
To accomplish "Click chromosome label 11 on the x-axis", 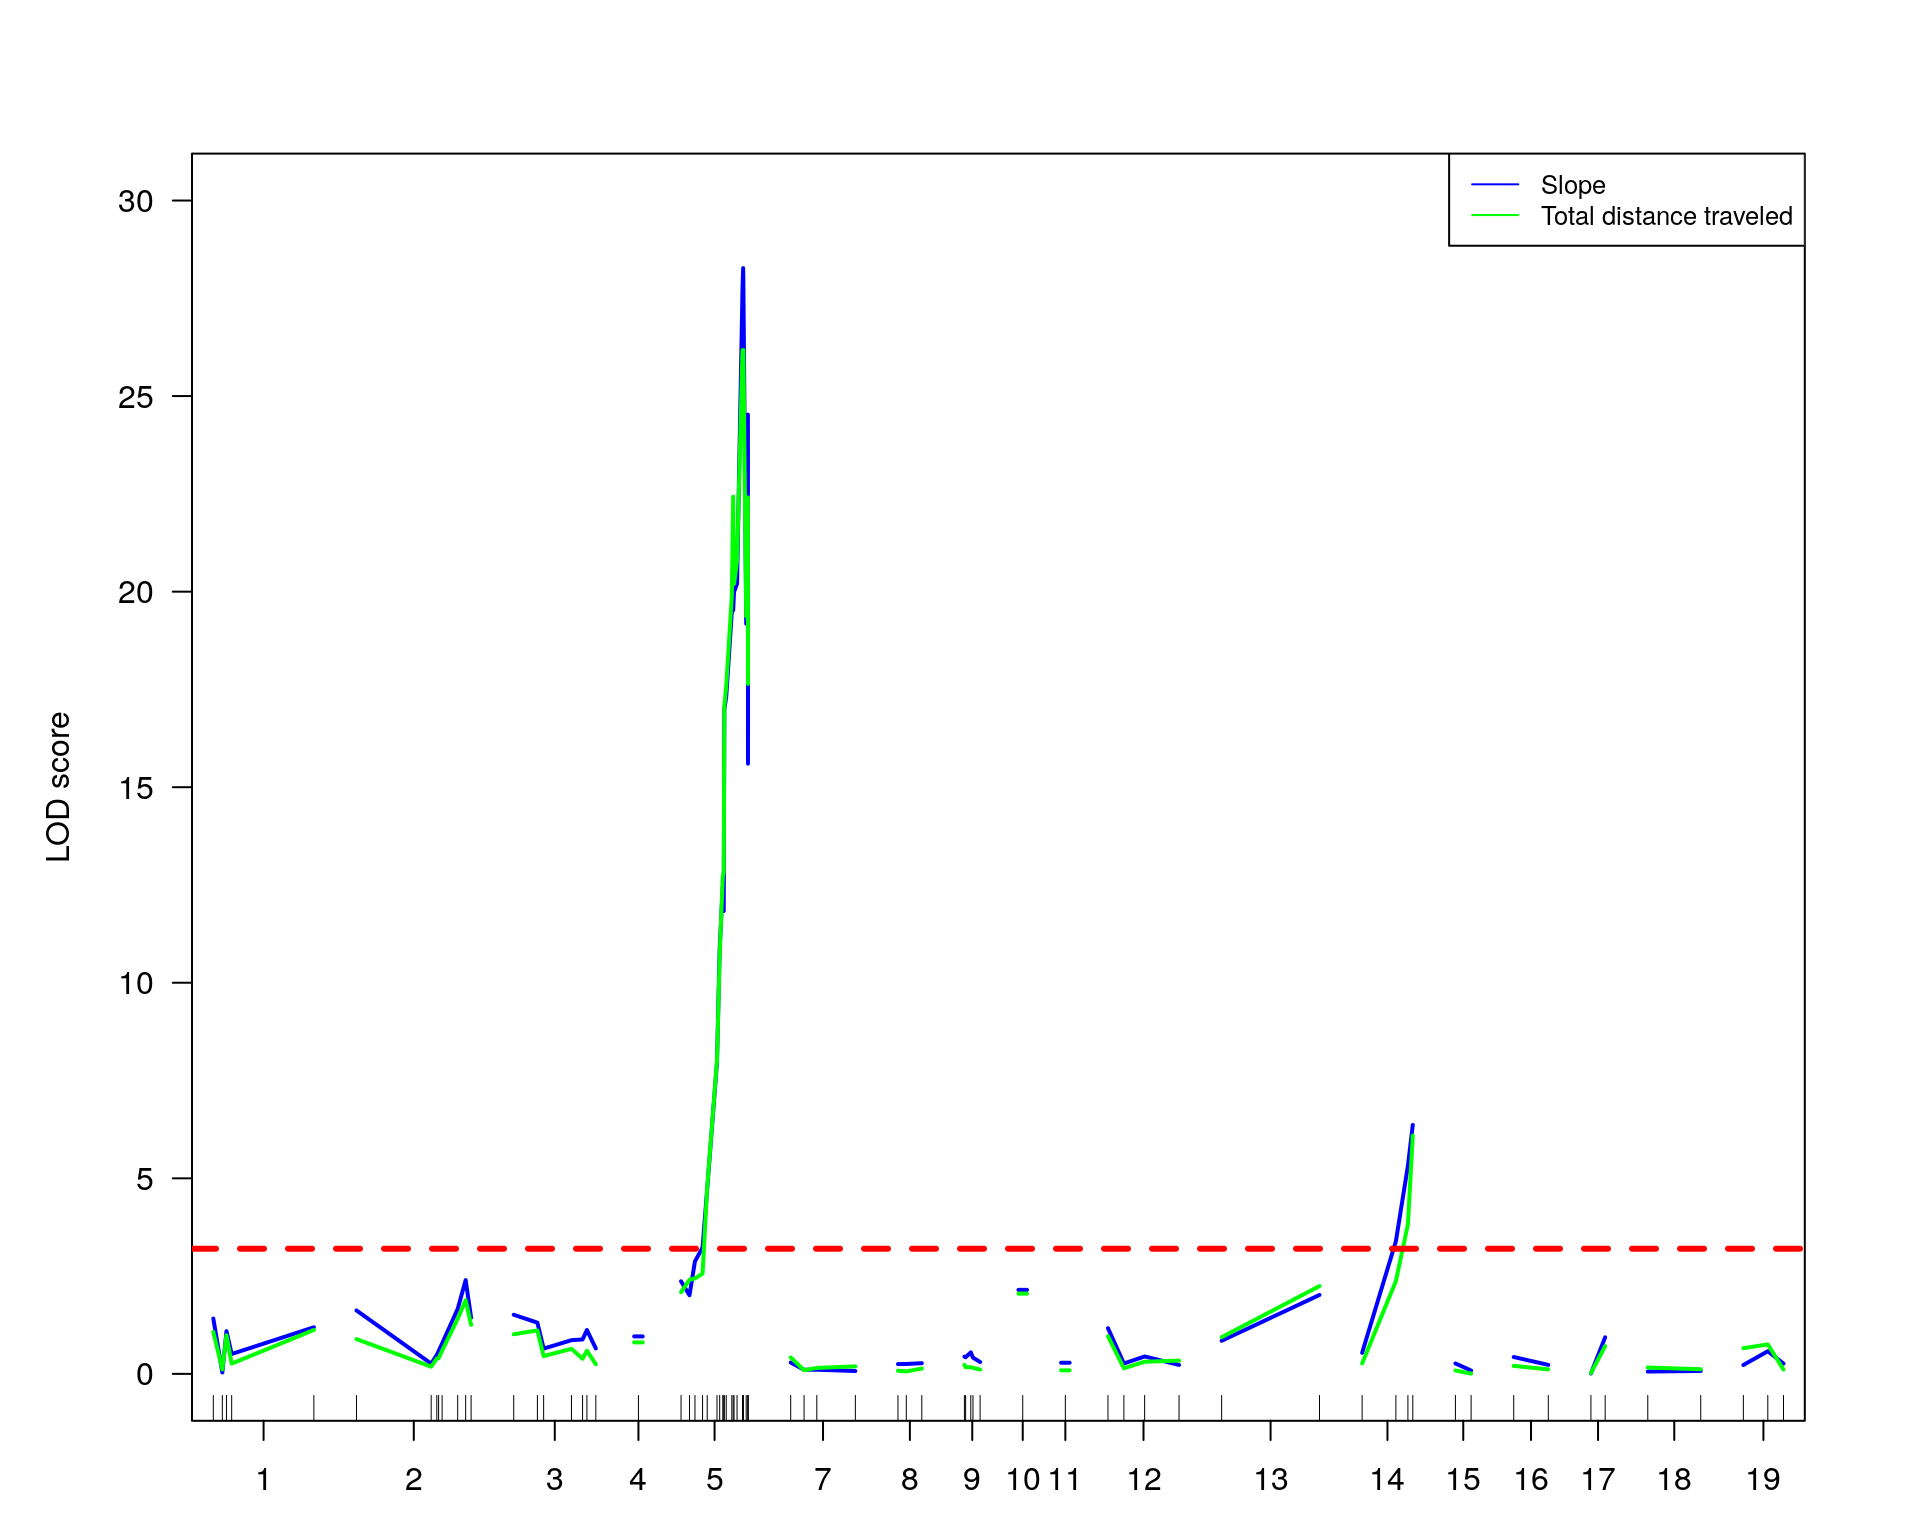I will [1064, 1479].
